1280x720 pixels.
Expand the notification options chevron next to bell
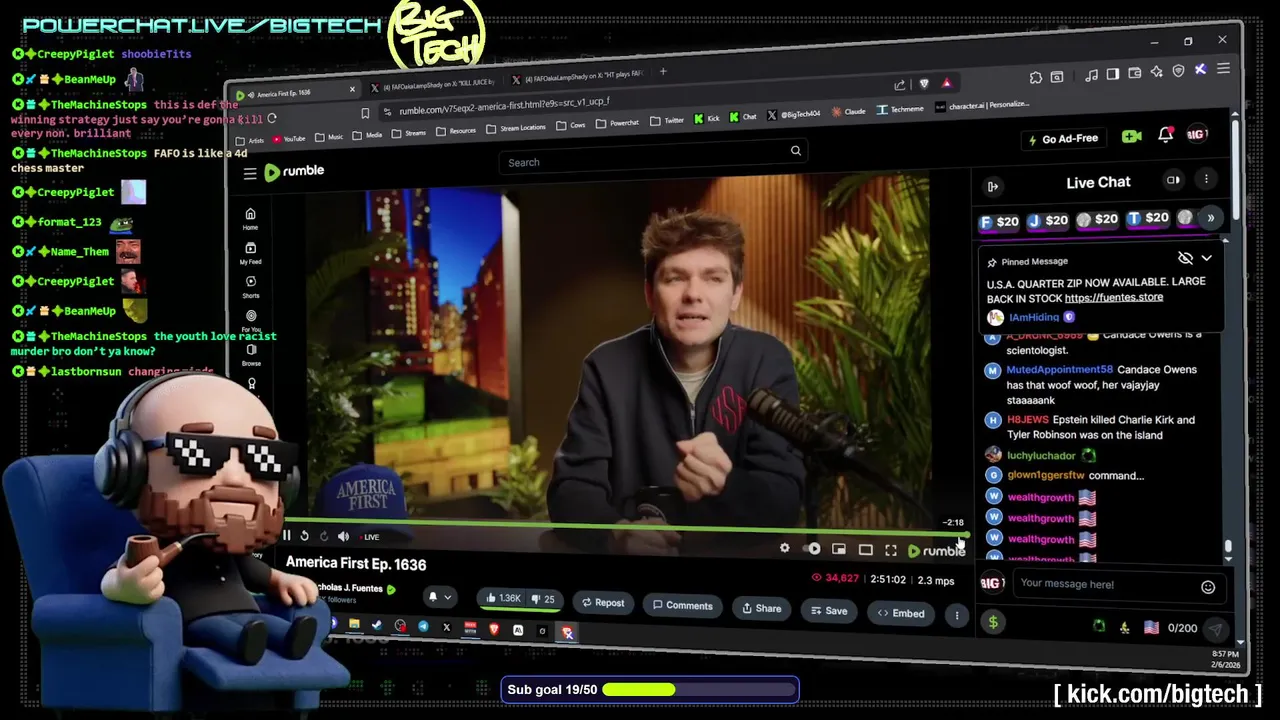pos(447,597)
